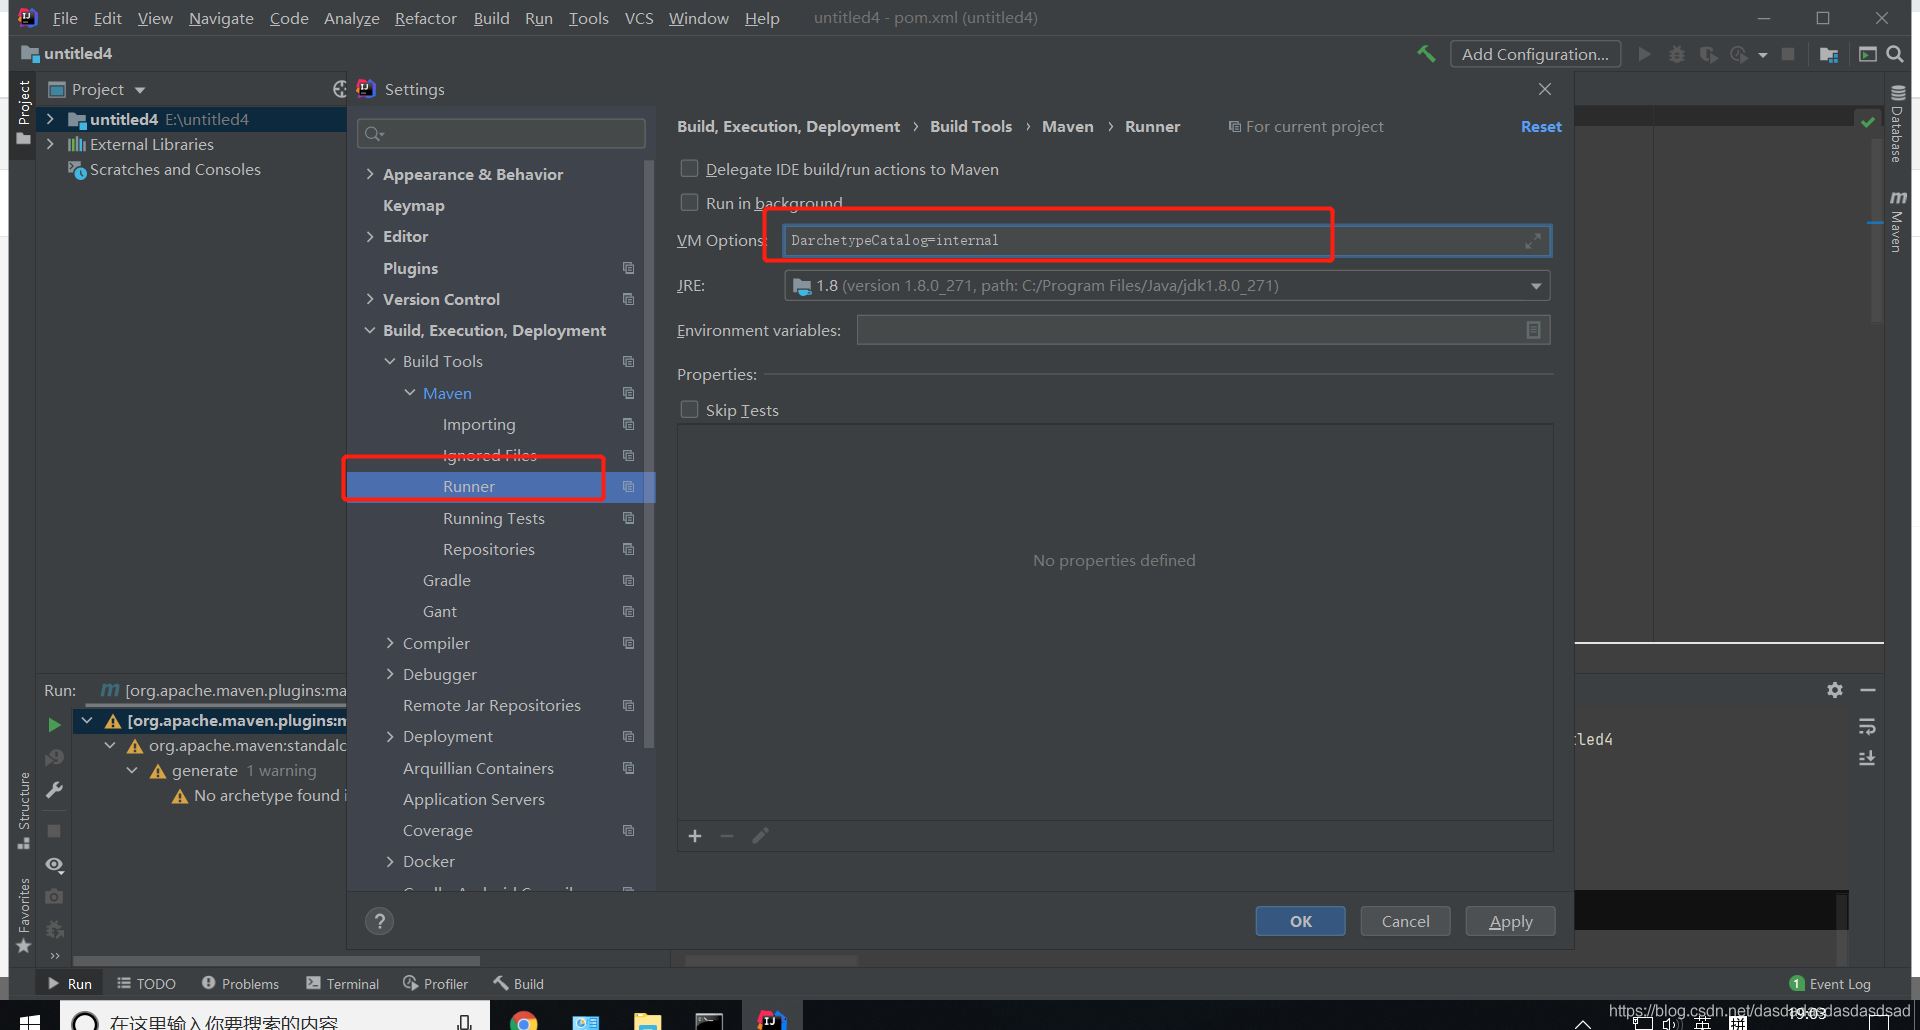This screenshot has height=1030, width=1920.
Task: Expand the Compiler settings node
Action: click(x=390, y=643)
